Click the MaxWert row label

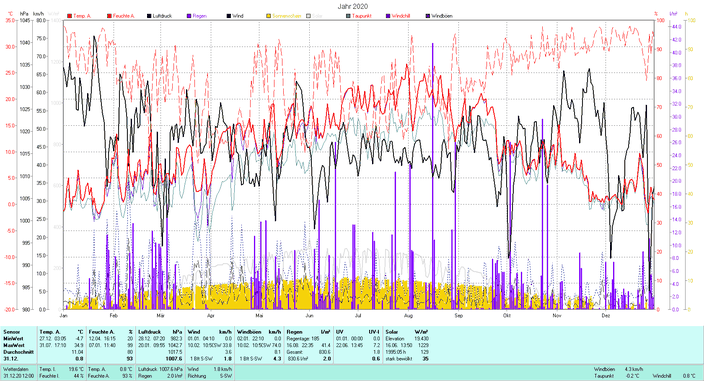click(14, 345)
